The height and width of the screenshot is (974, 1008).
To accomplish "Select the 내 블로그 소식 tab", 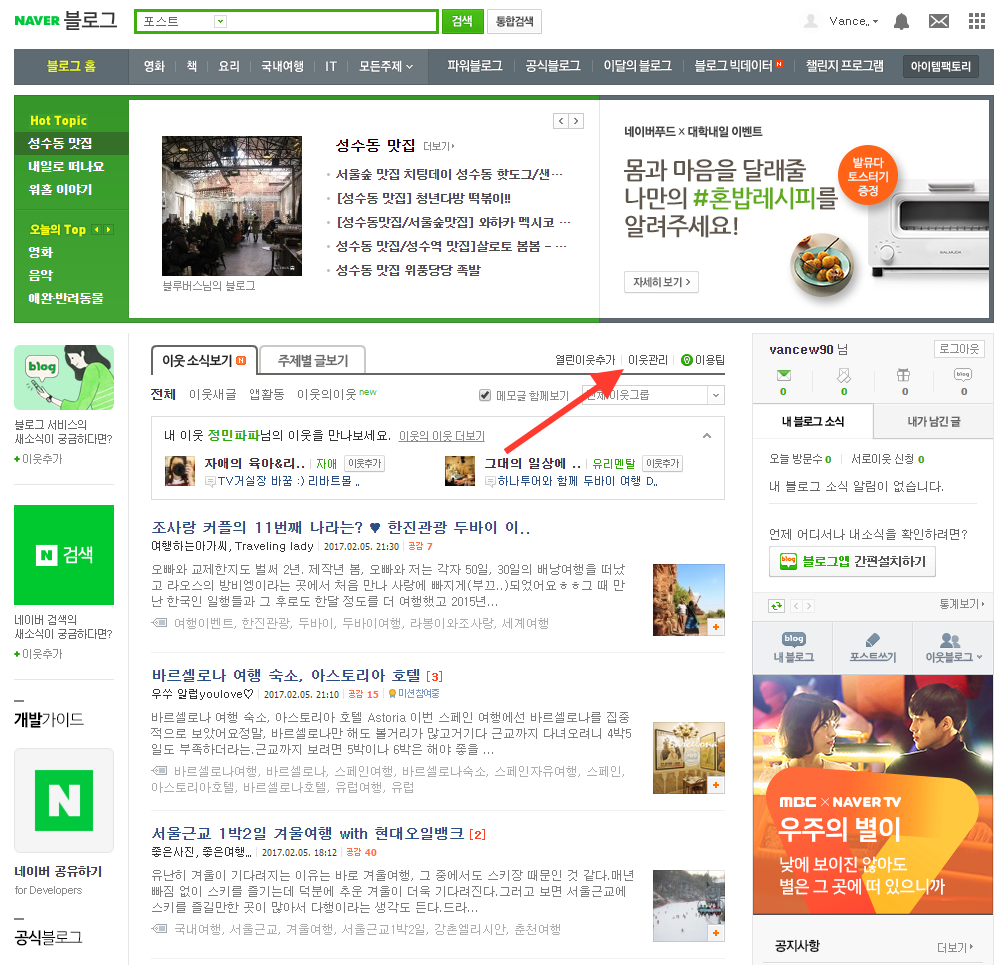I will (813, 422).
